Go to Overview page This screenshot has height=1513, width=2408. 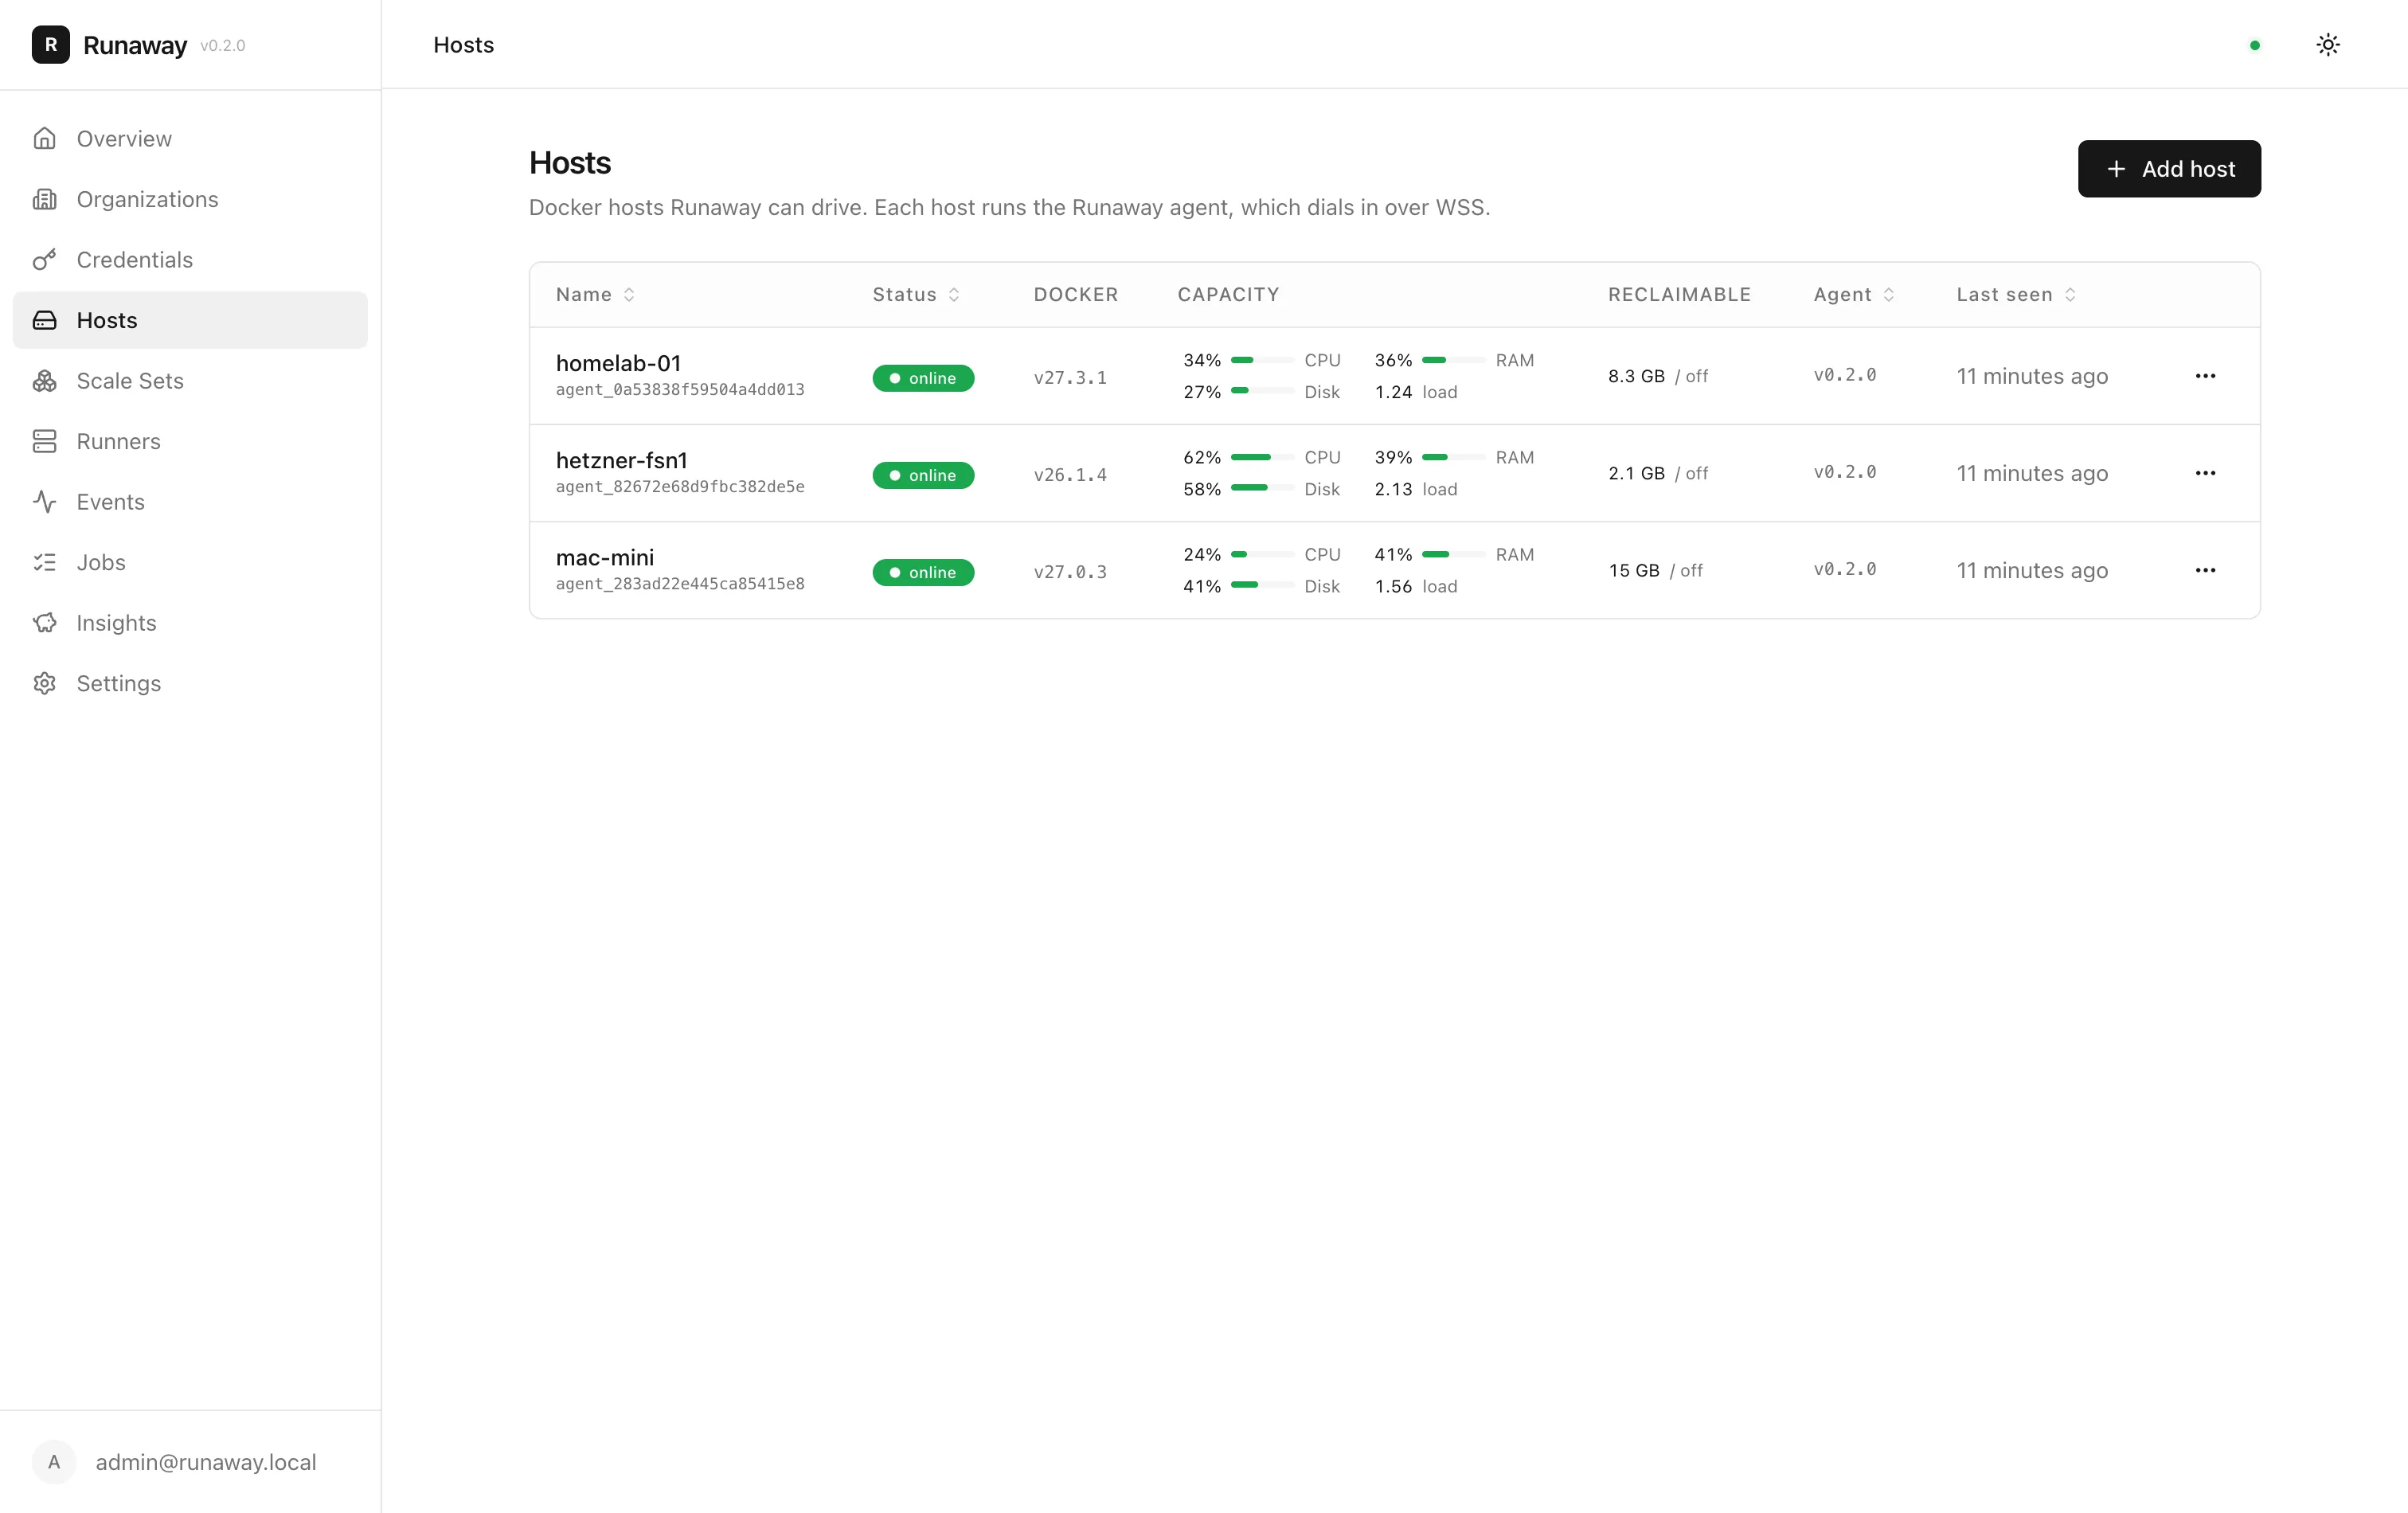pos(190,139)
